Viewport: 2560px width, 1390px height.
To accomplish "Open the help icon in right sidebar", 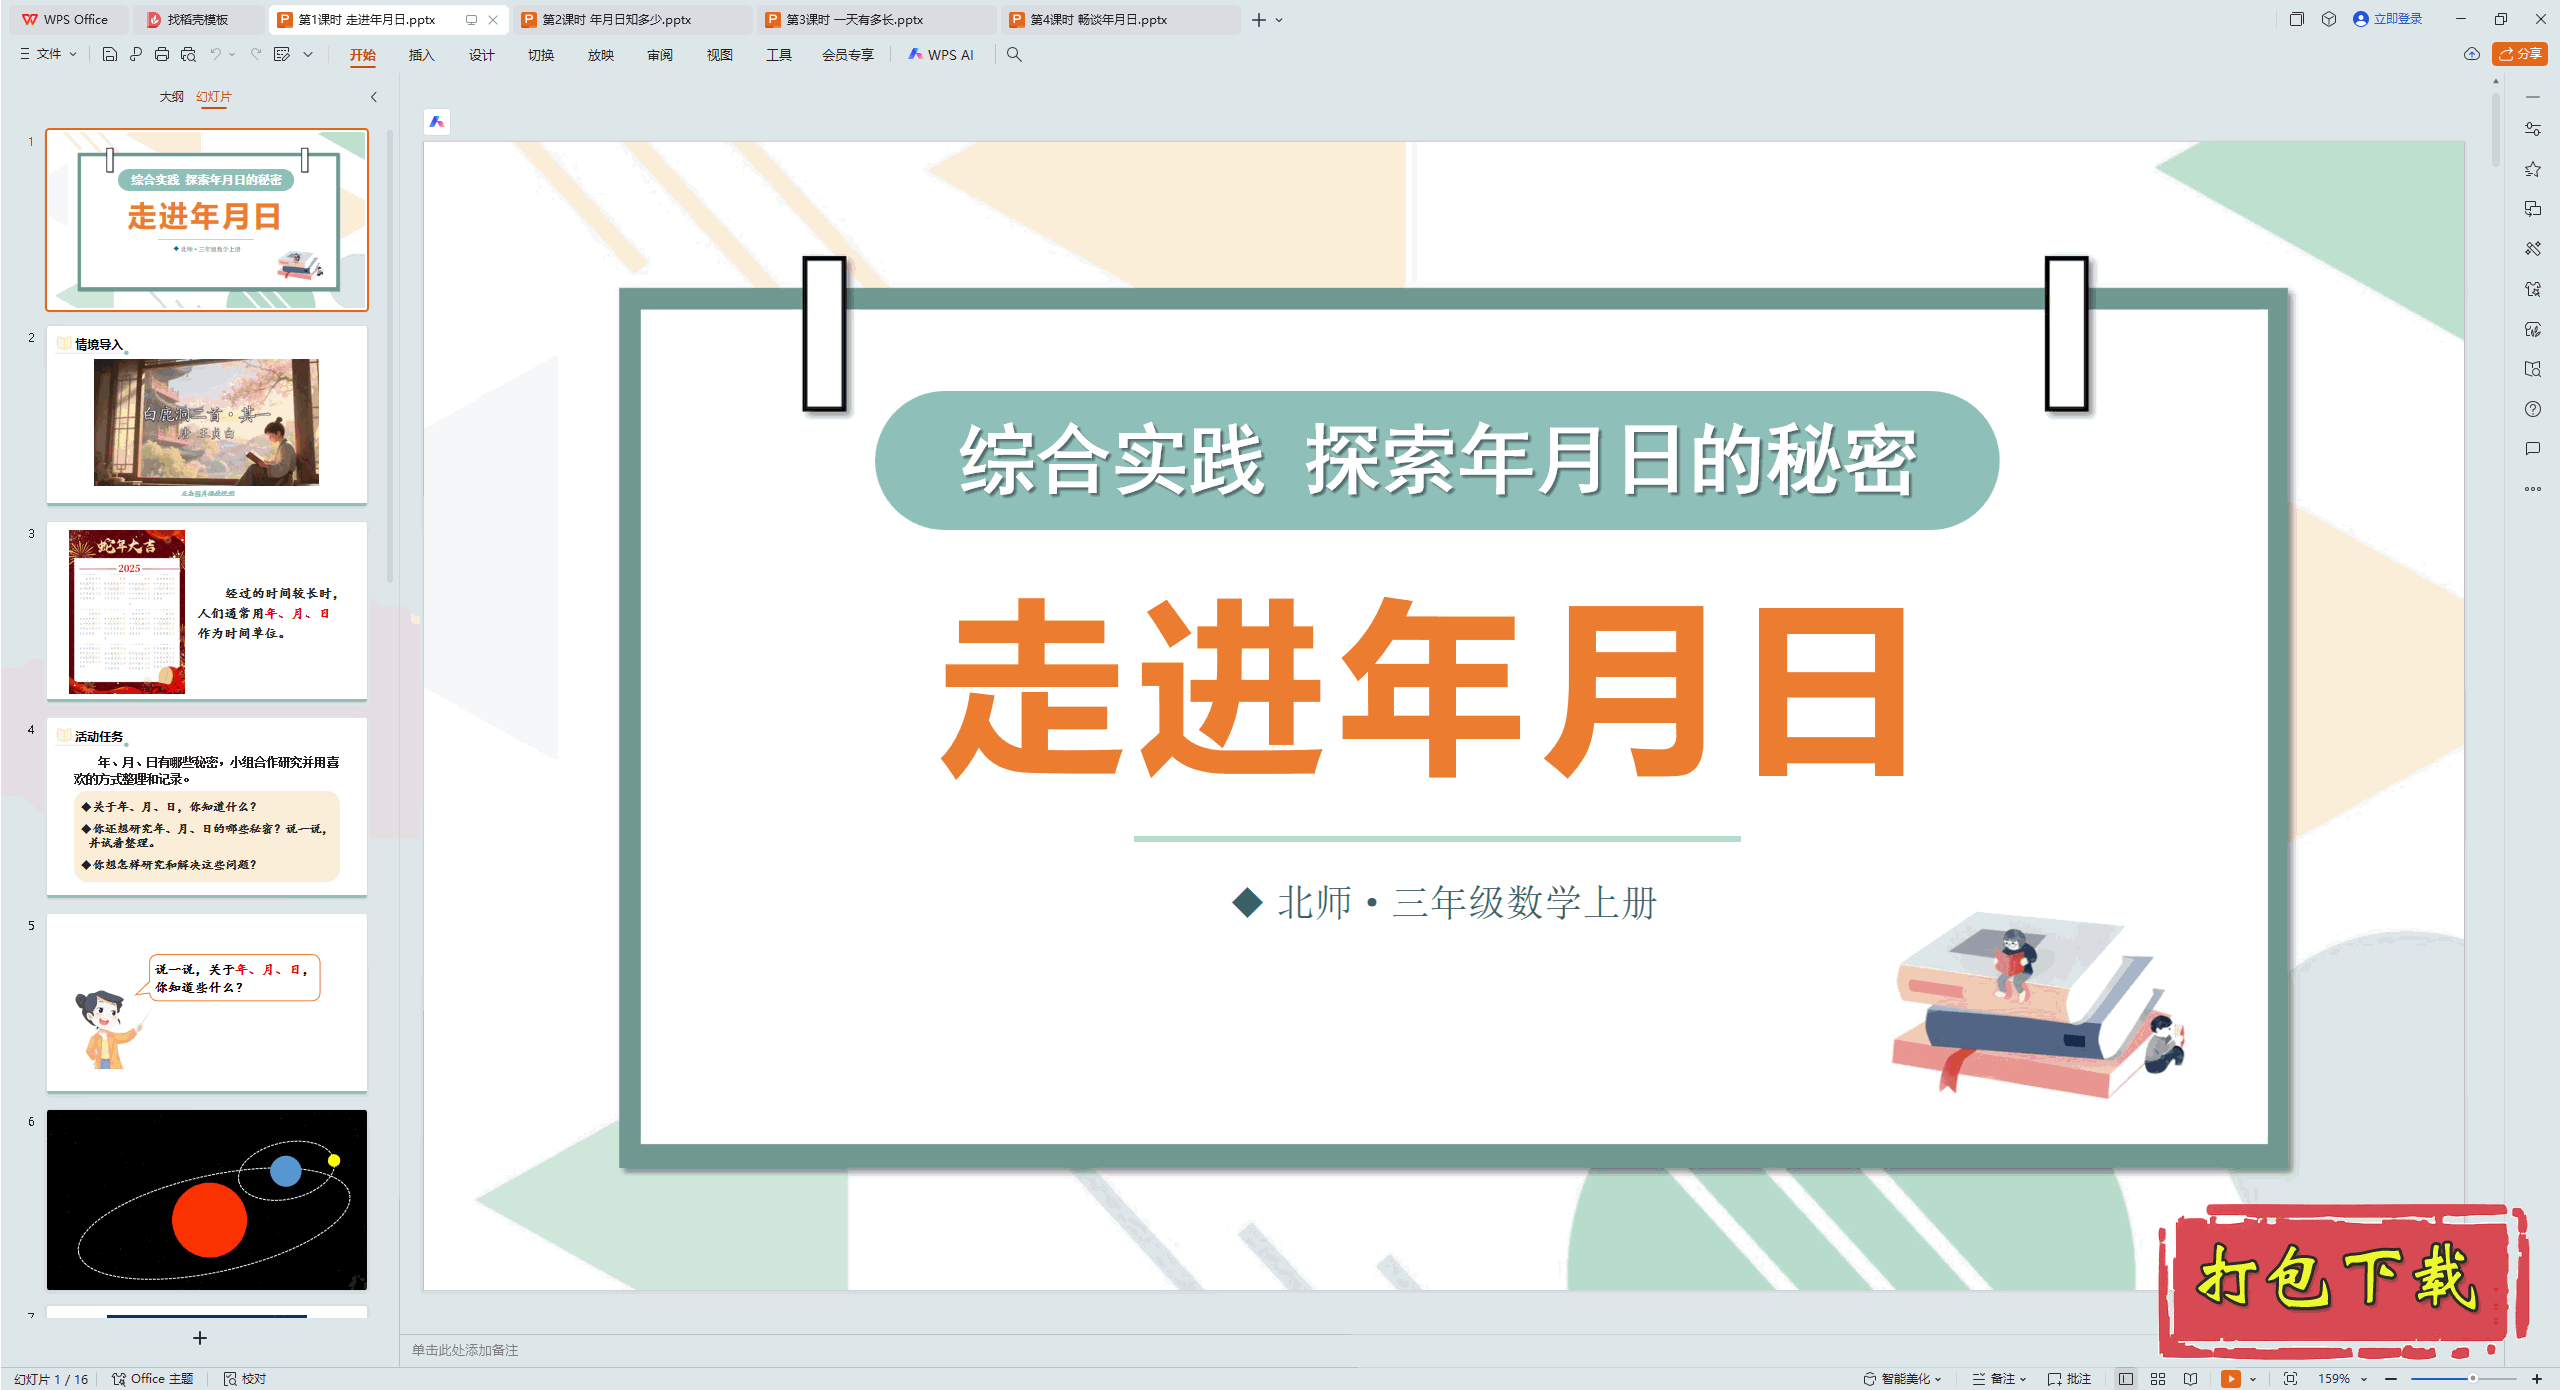I will (x=2532, y=409).
